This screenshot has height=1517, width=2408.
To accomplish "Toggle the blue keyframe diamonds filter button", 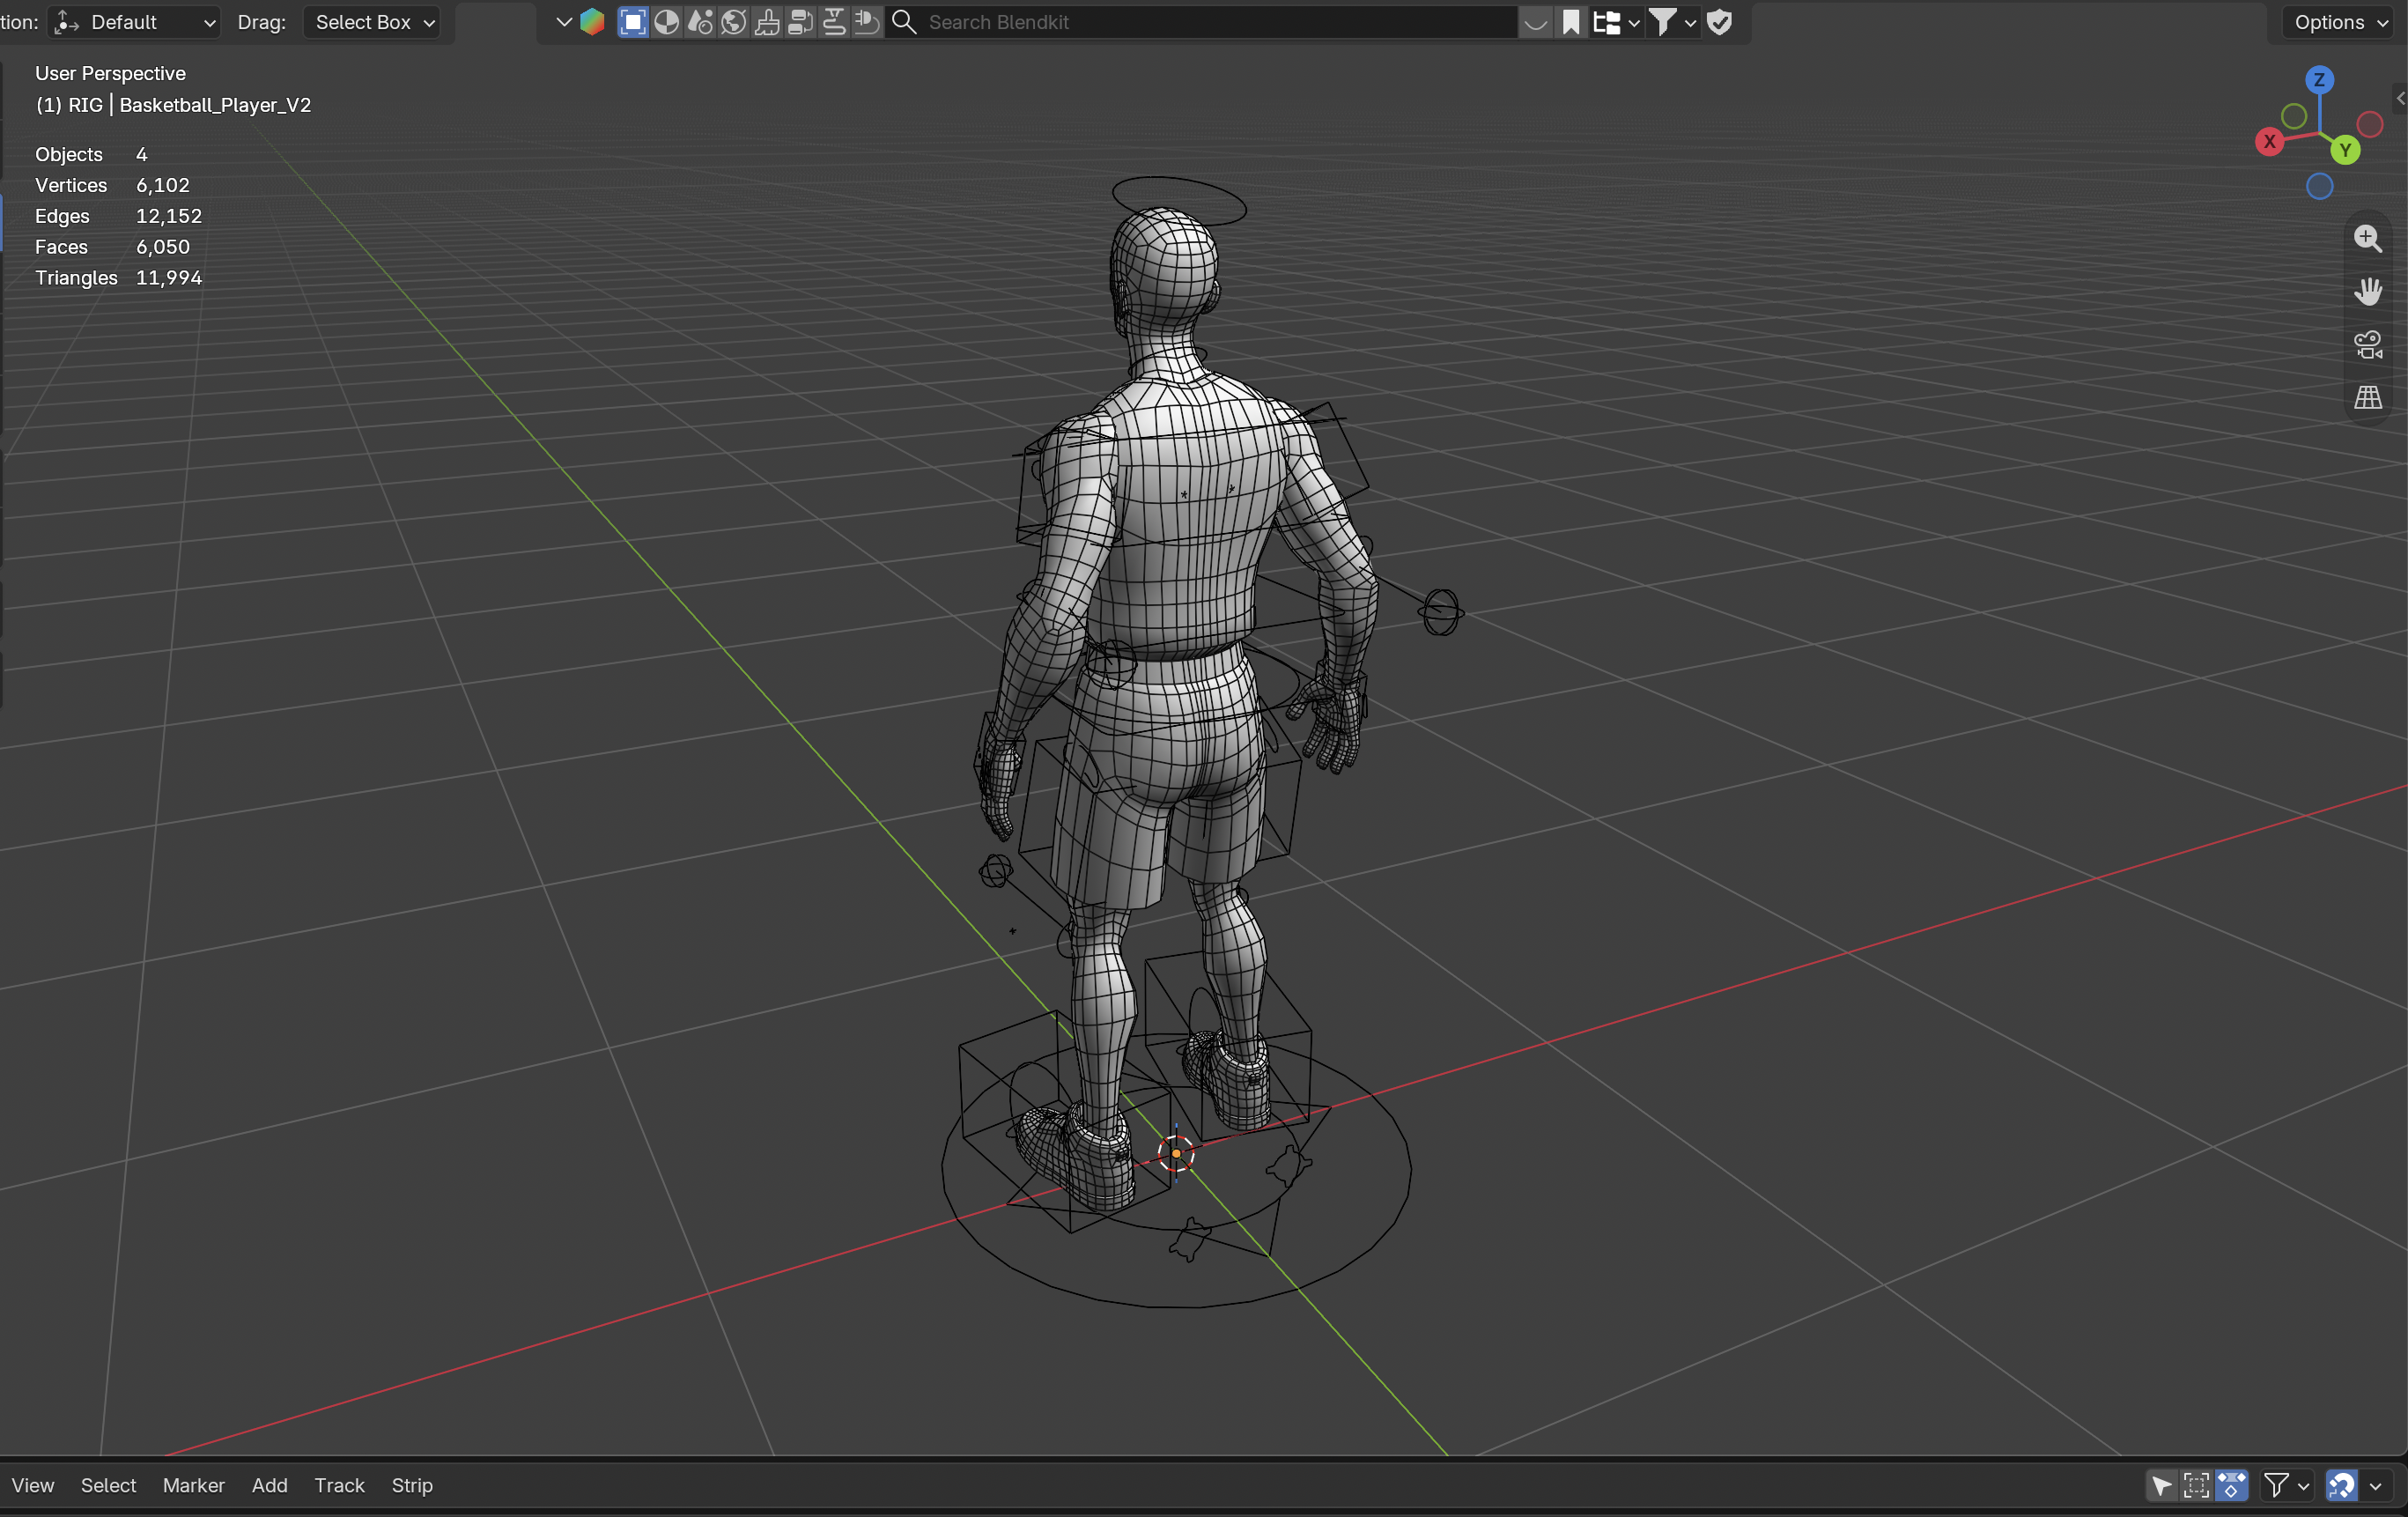I will coord(2231,1485).
